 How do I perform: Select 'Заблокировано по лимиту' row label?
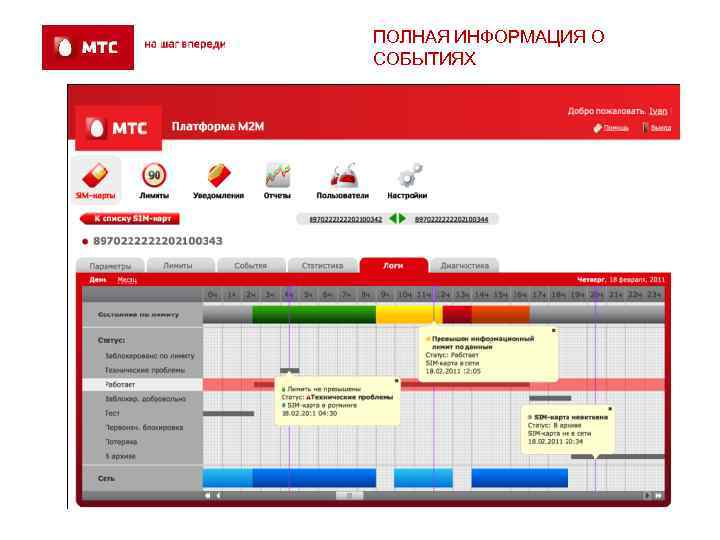(150, 356)
